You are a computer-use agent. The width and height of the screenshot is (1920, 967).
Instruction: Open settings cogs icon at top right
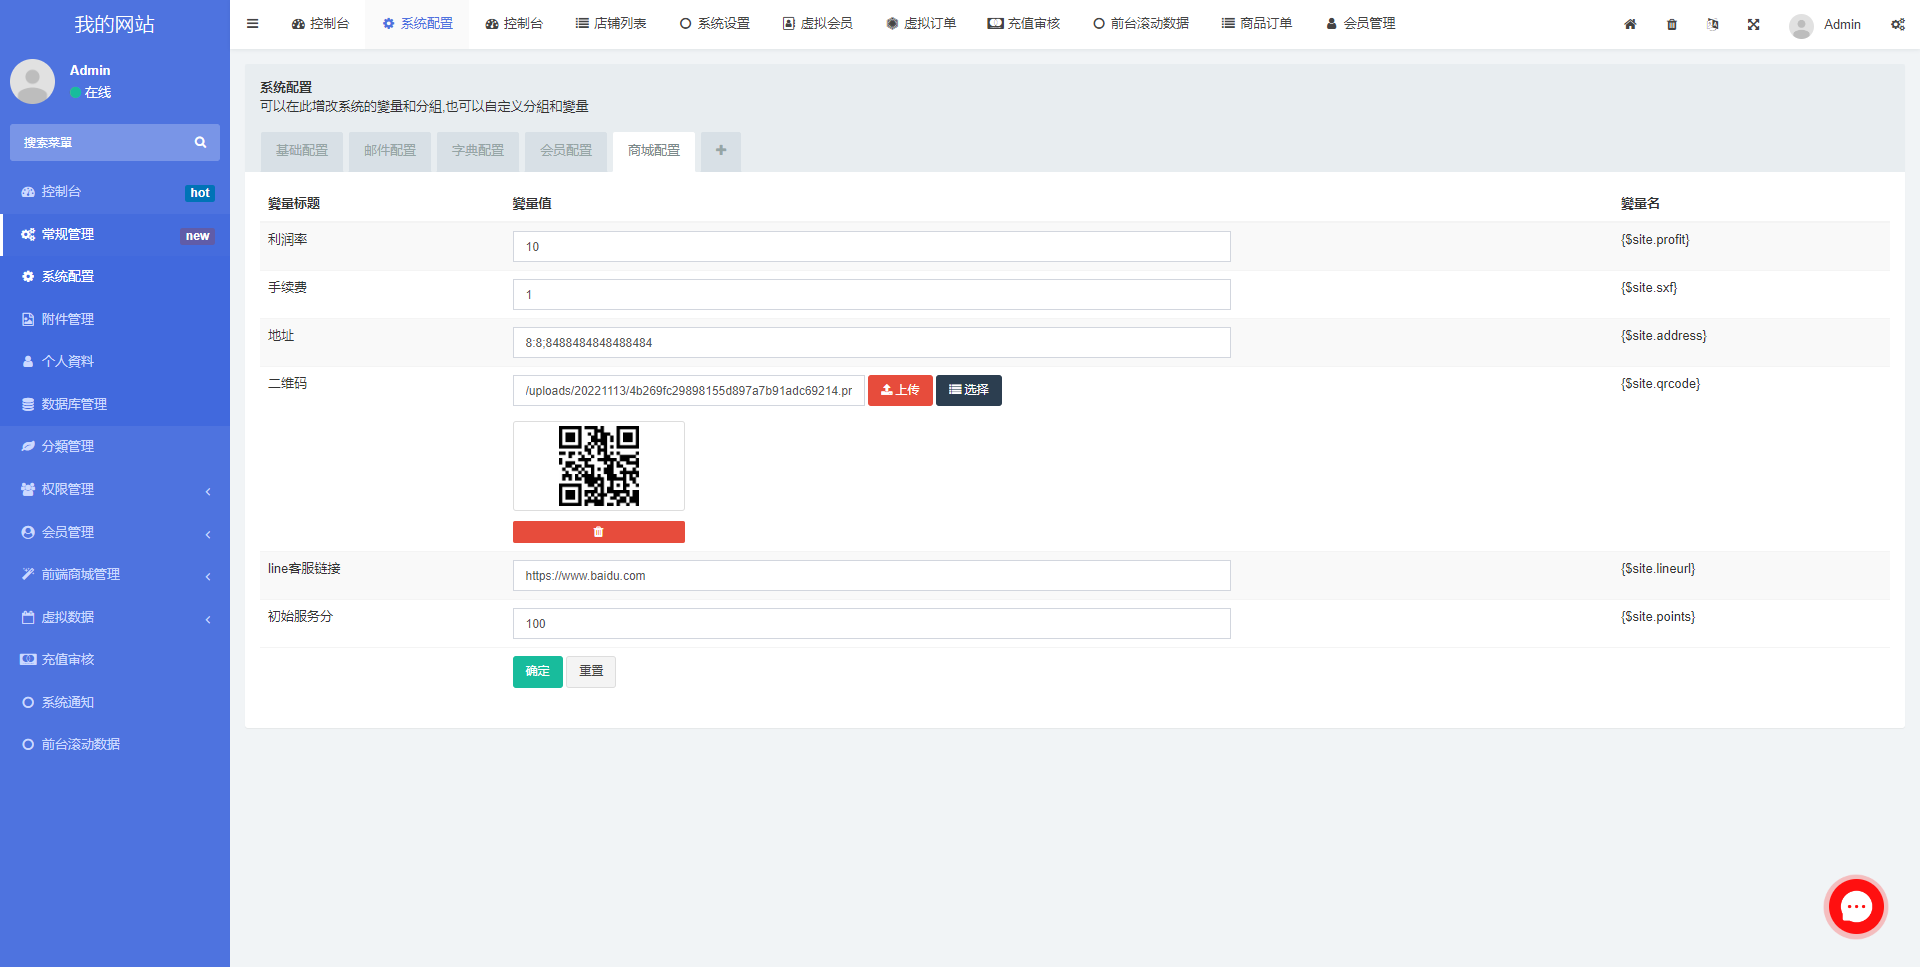[x=1897, y=24]
